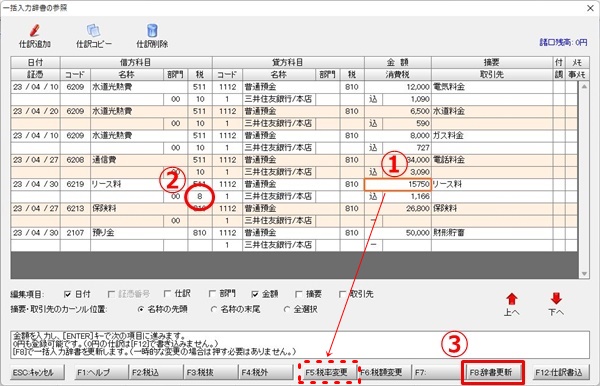
Task: Click debit code 6208 cell
Action: point(75,160)
